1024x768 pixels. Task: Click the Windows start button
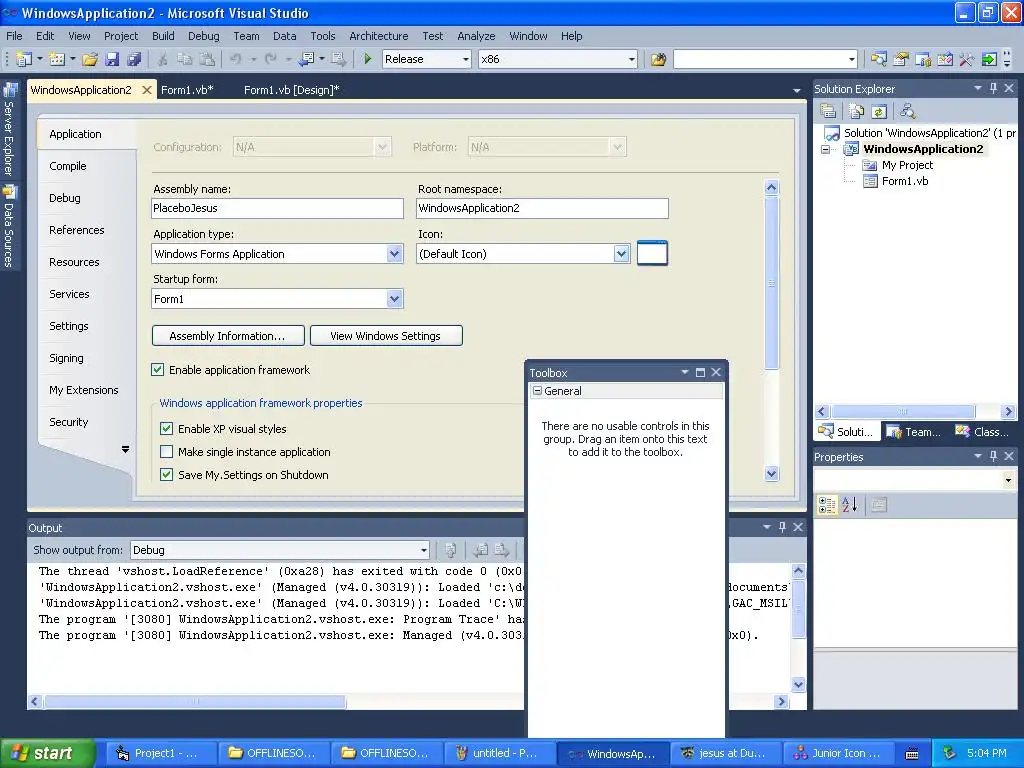47,753
